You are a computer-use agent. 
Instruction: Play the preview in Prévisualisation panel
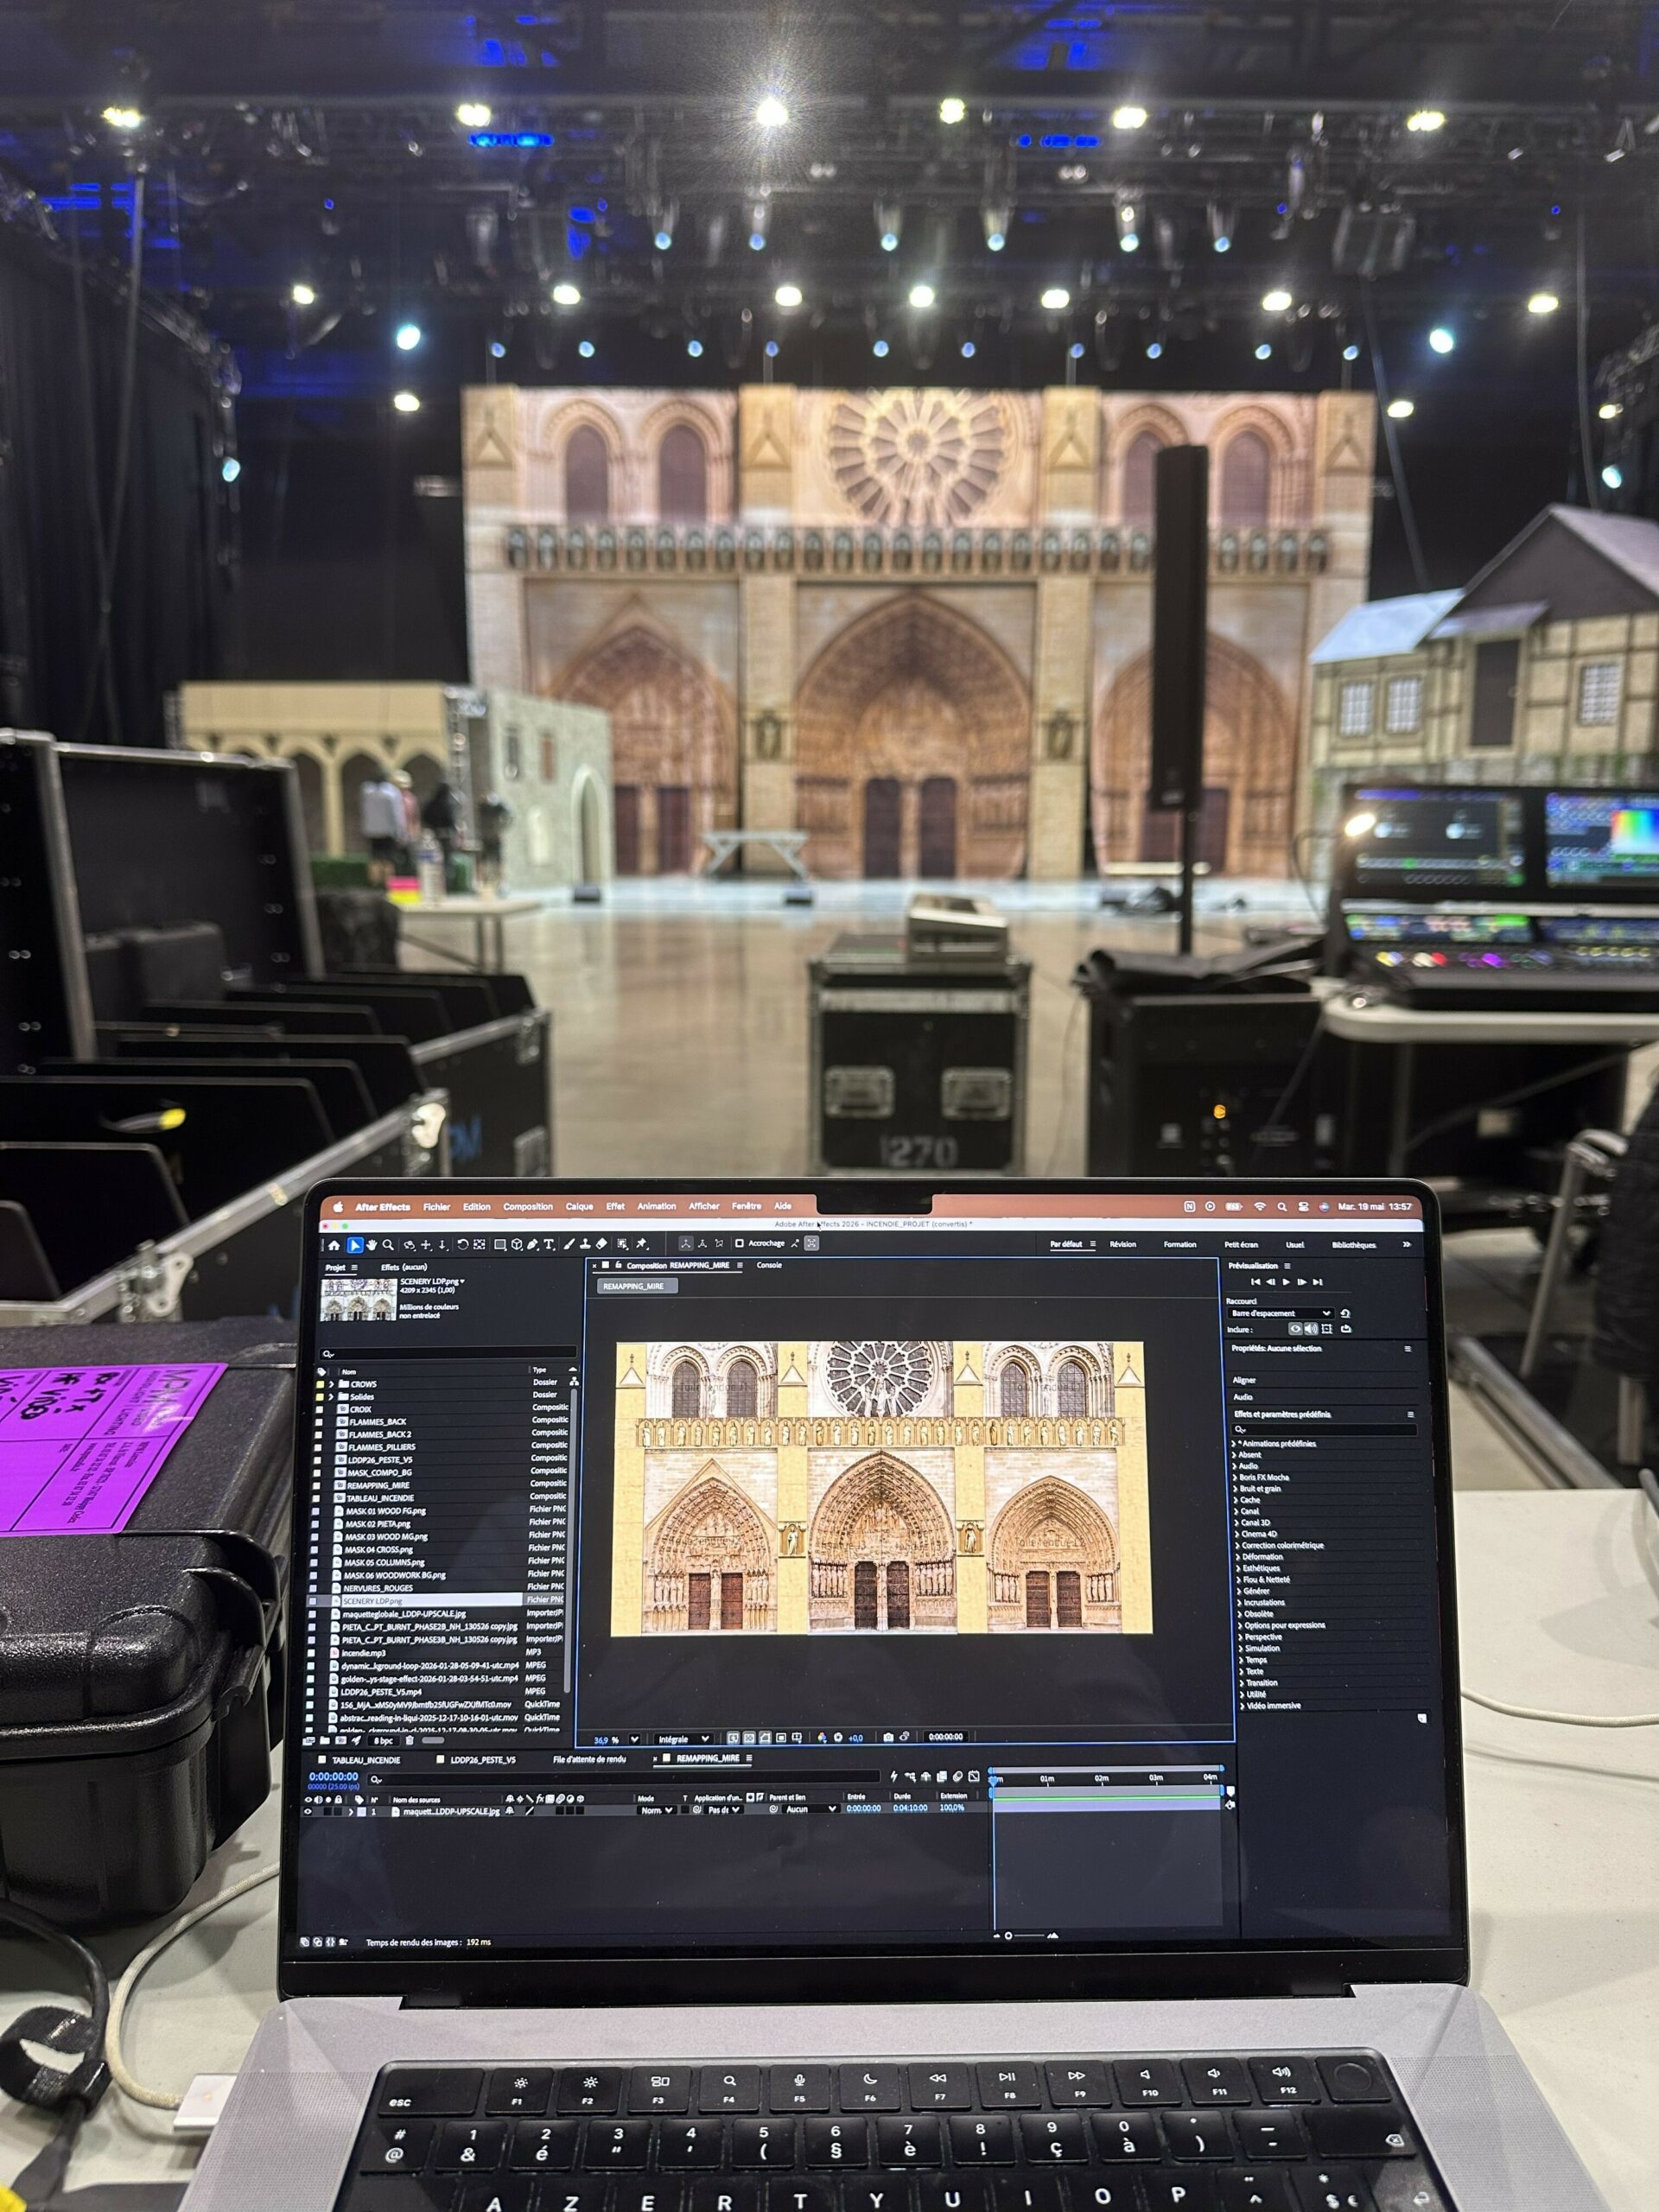coord(1286,1282)
